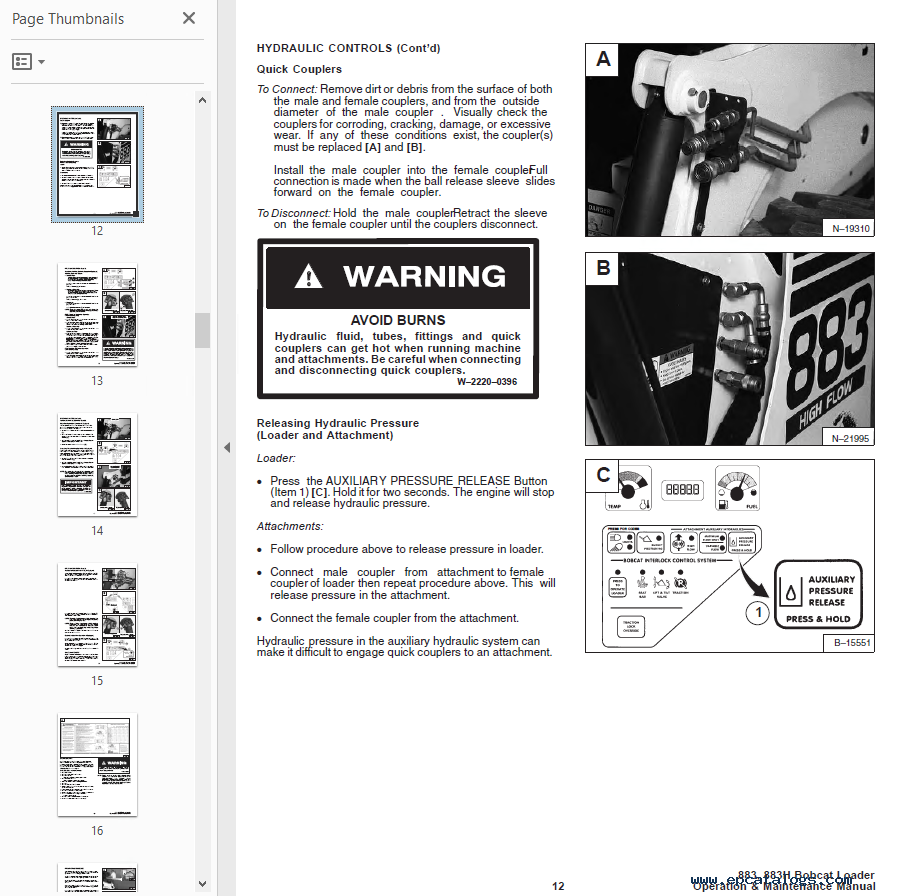Jump to the page 13 thumbnail
Viewport: 903px width, 896px height.
[97, 315]
